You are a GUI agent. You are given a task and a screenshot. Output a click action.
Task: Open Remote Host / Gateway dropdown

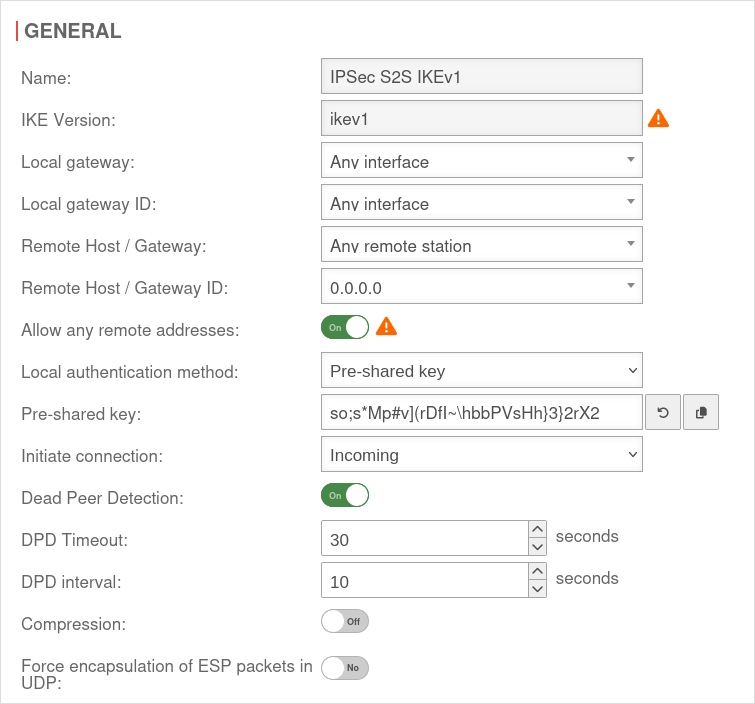(481, 244)
